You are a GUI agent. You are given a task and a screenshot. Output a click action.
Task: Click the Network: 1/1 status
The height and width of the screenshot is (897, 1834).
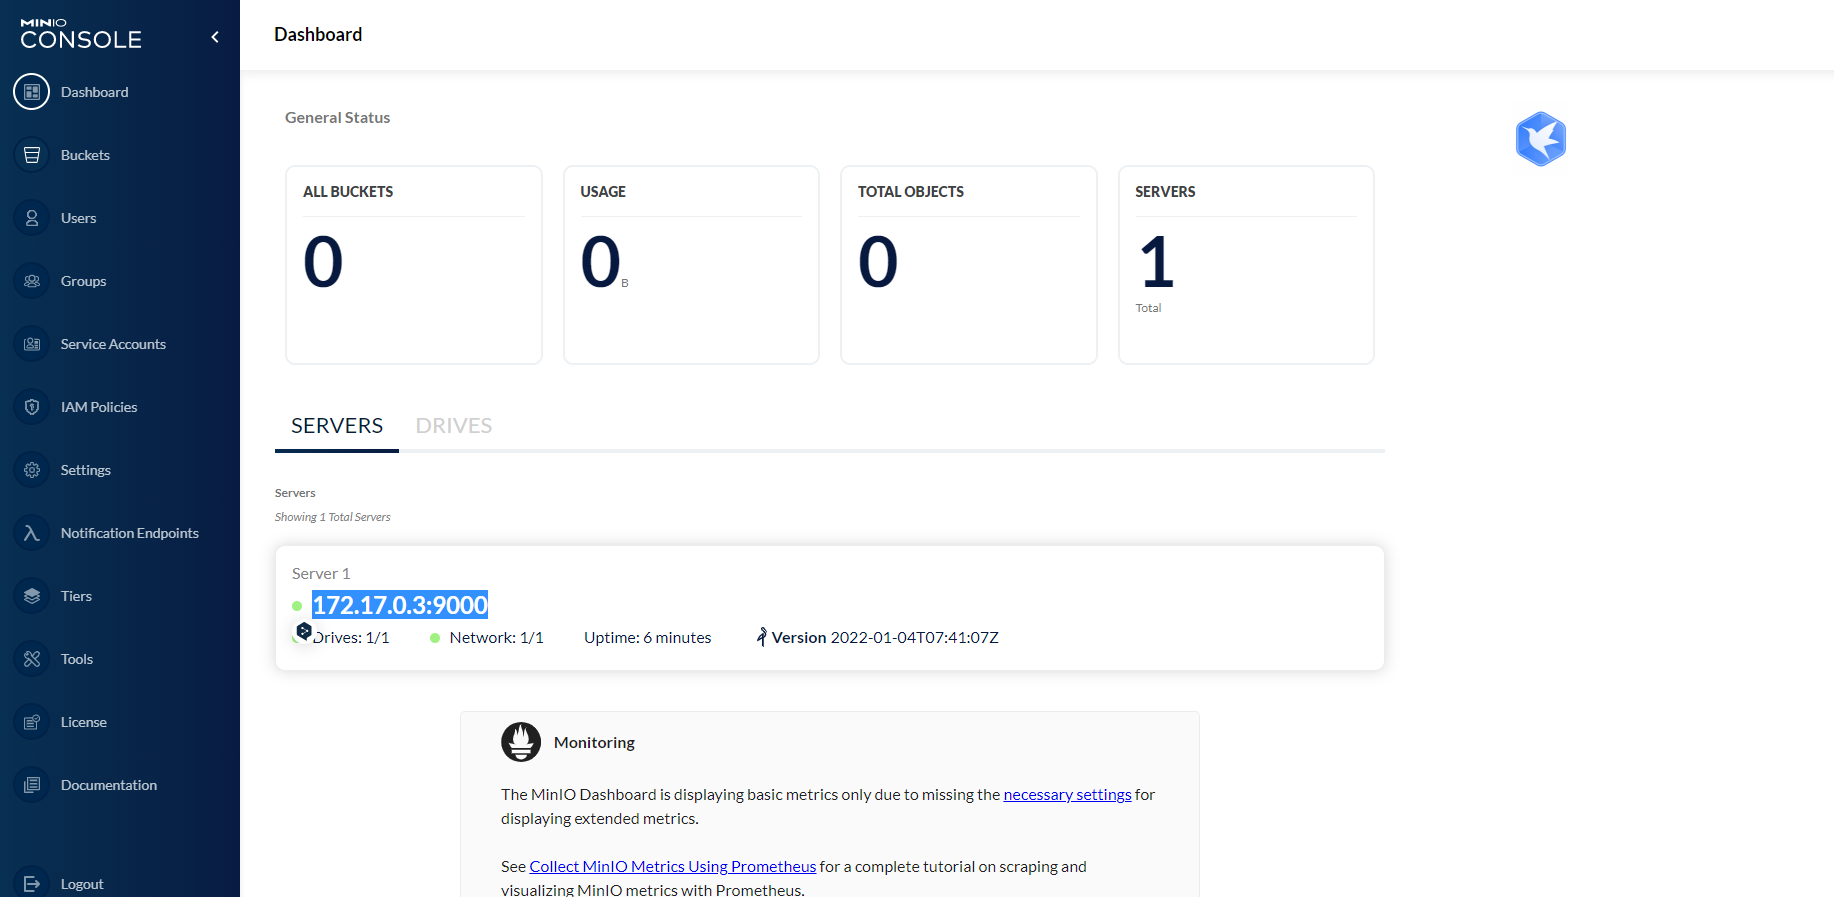click(x=496, y=637)
